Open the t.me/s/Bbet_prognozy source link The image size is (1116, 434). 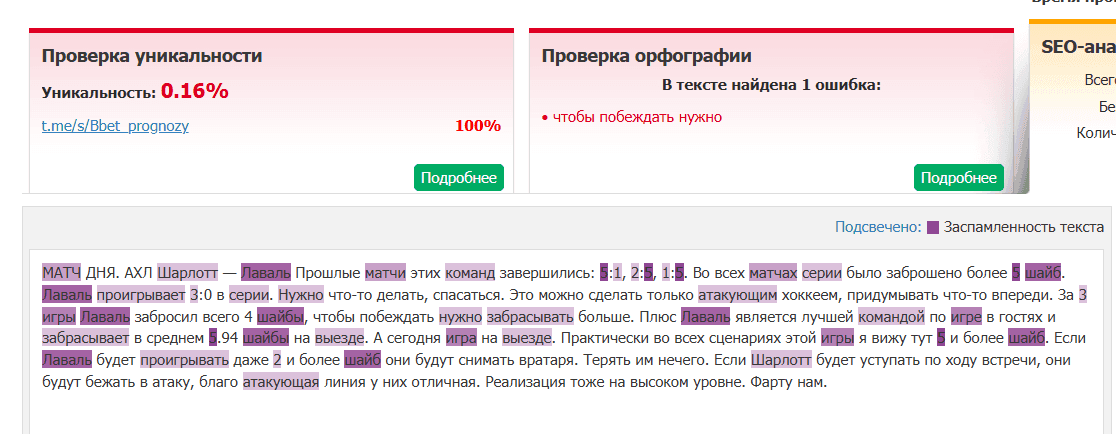(115, 127)
